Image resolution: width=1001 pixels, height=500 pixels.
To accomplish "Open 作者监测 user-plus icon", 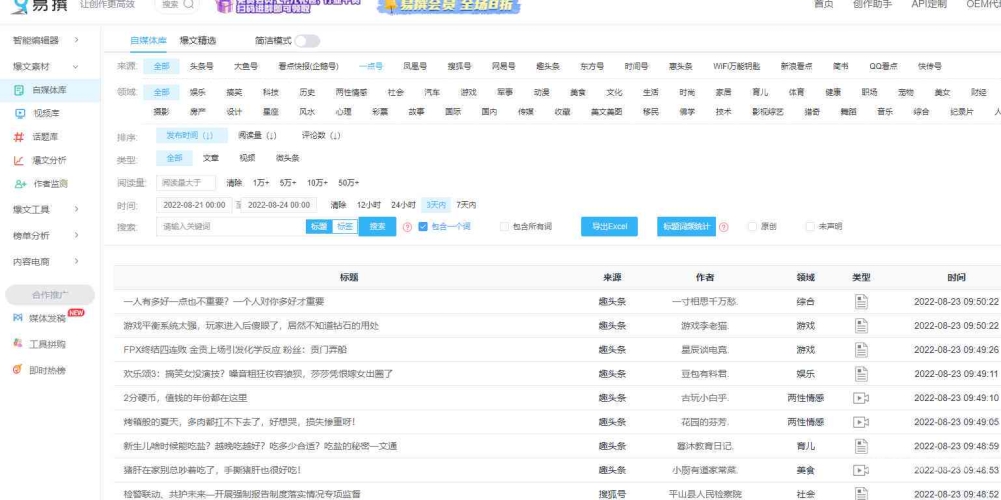I will click(19, 184).
